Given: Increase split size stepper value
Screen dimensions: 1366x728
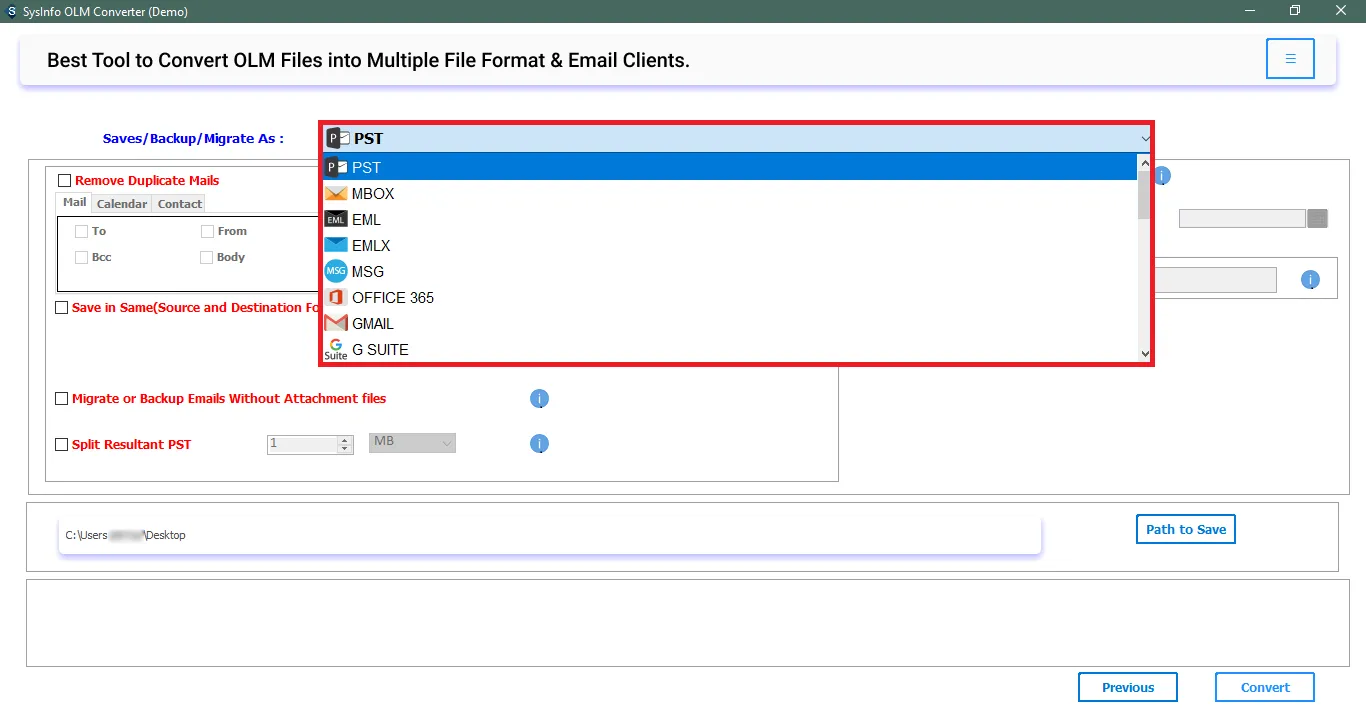Looking at the screenshot, I should [345, 440].
